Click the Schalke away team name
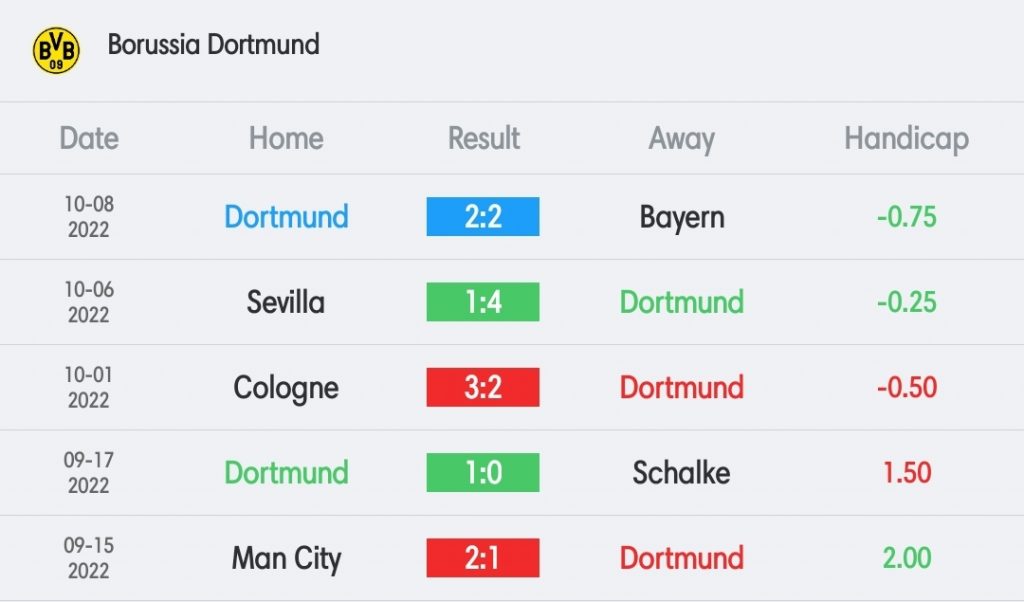This screenshot has width=1024, height=602. (x=681, y=473)
